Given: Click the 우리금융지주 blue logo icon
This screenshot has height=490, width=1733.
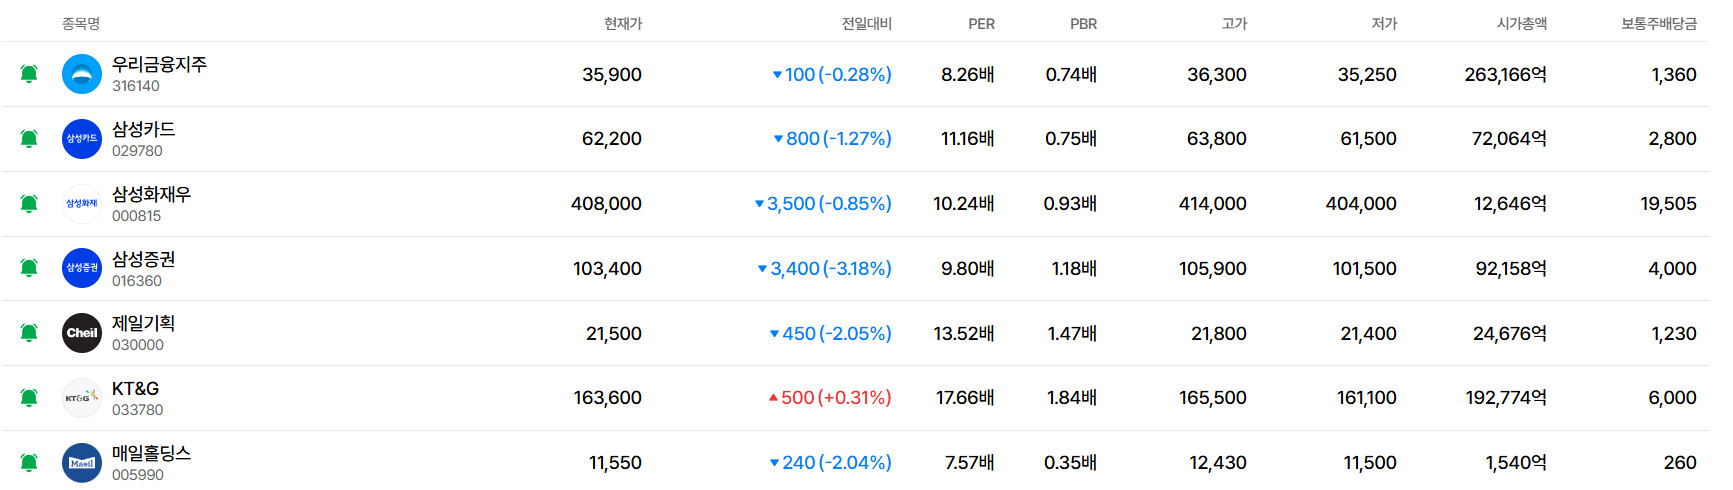Looking at the screenshot, I should (x=82, y=74).
